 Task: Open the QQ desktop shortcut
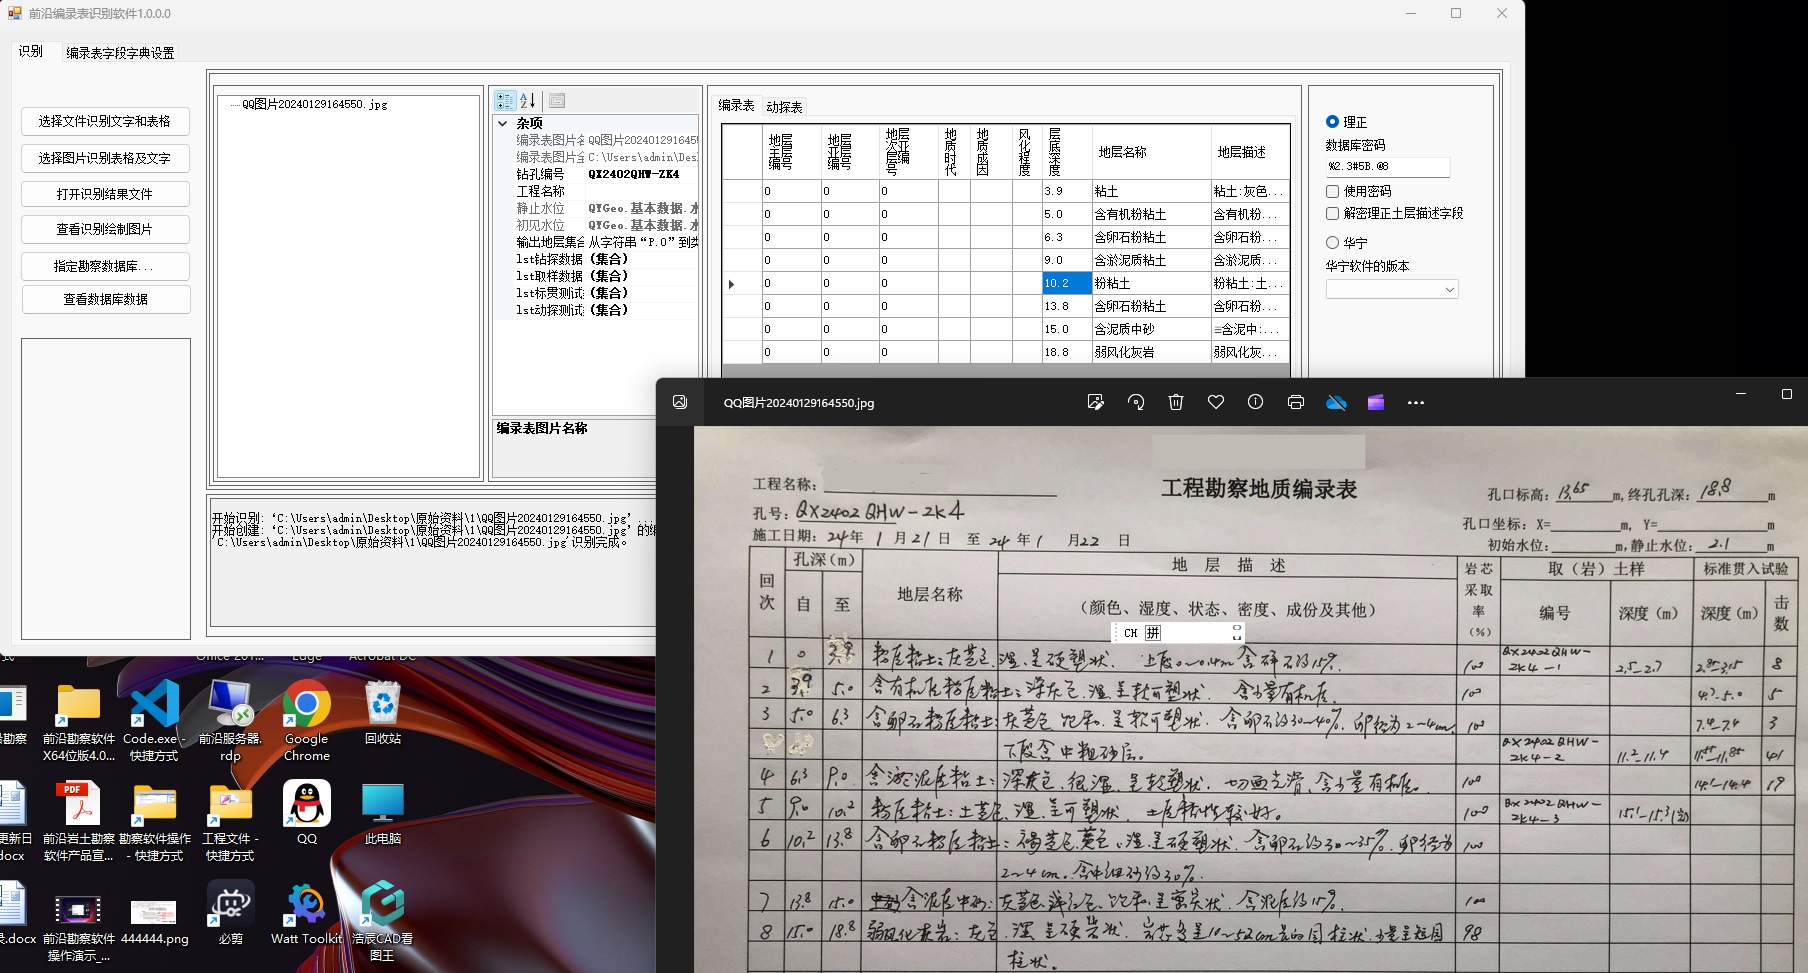[307, 813]
